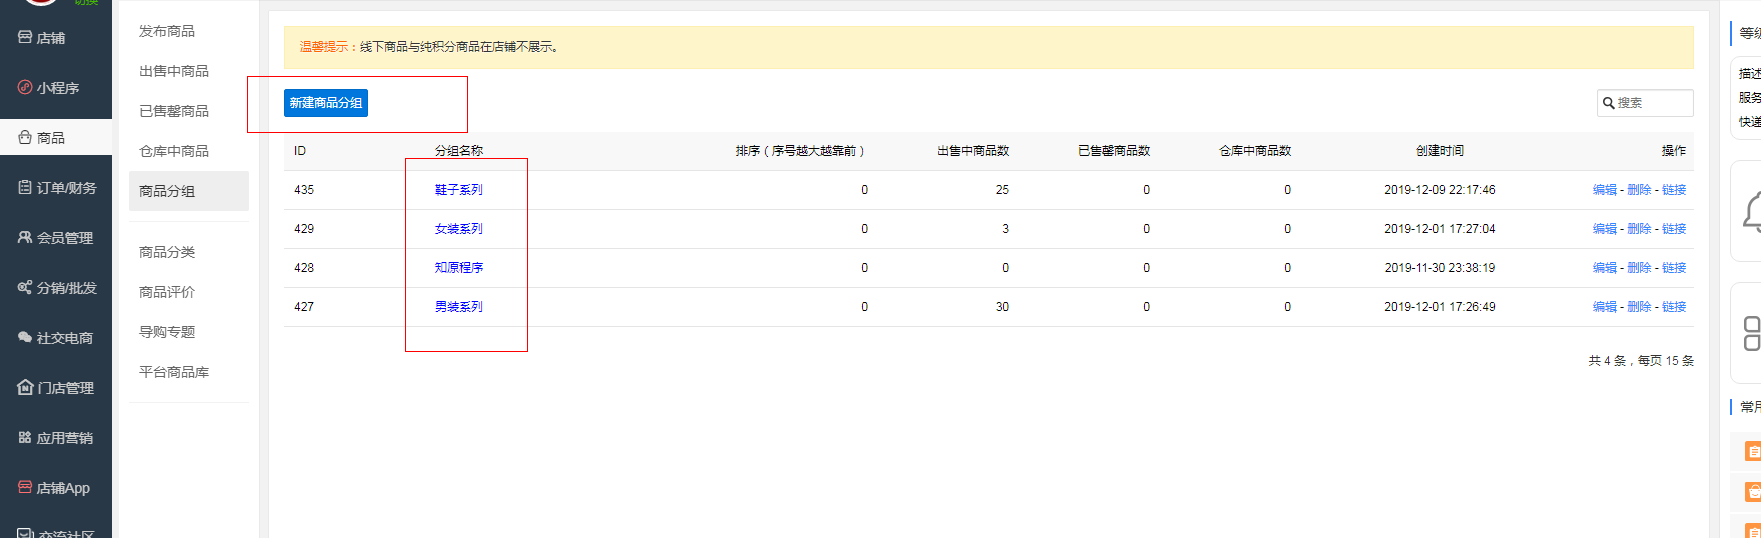This screenshot has height=538, width=1761.
Task: Open the 小程序 sidebar icon
Action: click(25, 87)
